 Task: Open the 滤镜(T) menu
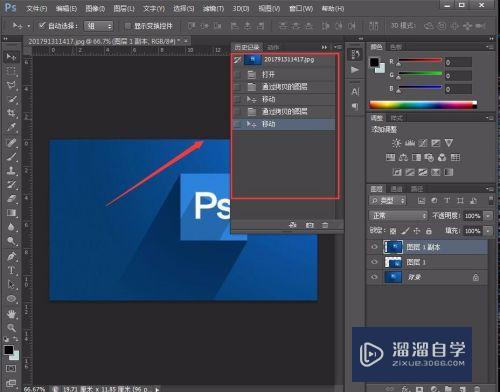pyautogui.click(x=213, y=8)
